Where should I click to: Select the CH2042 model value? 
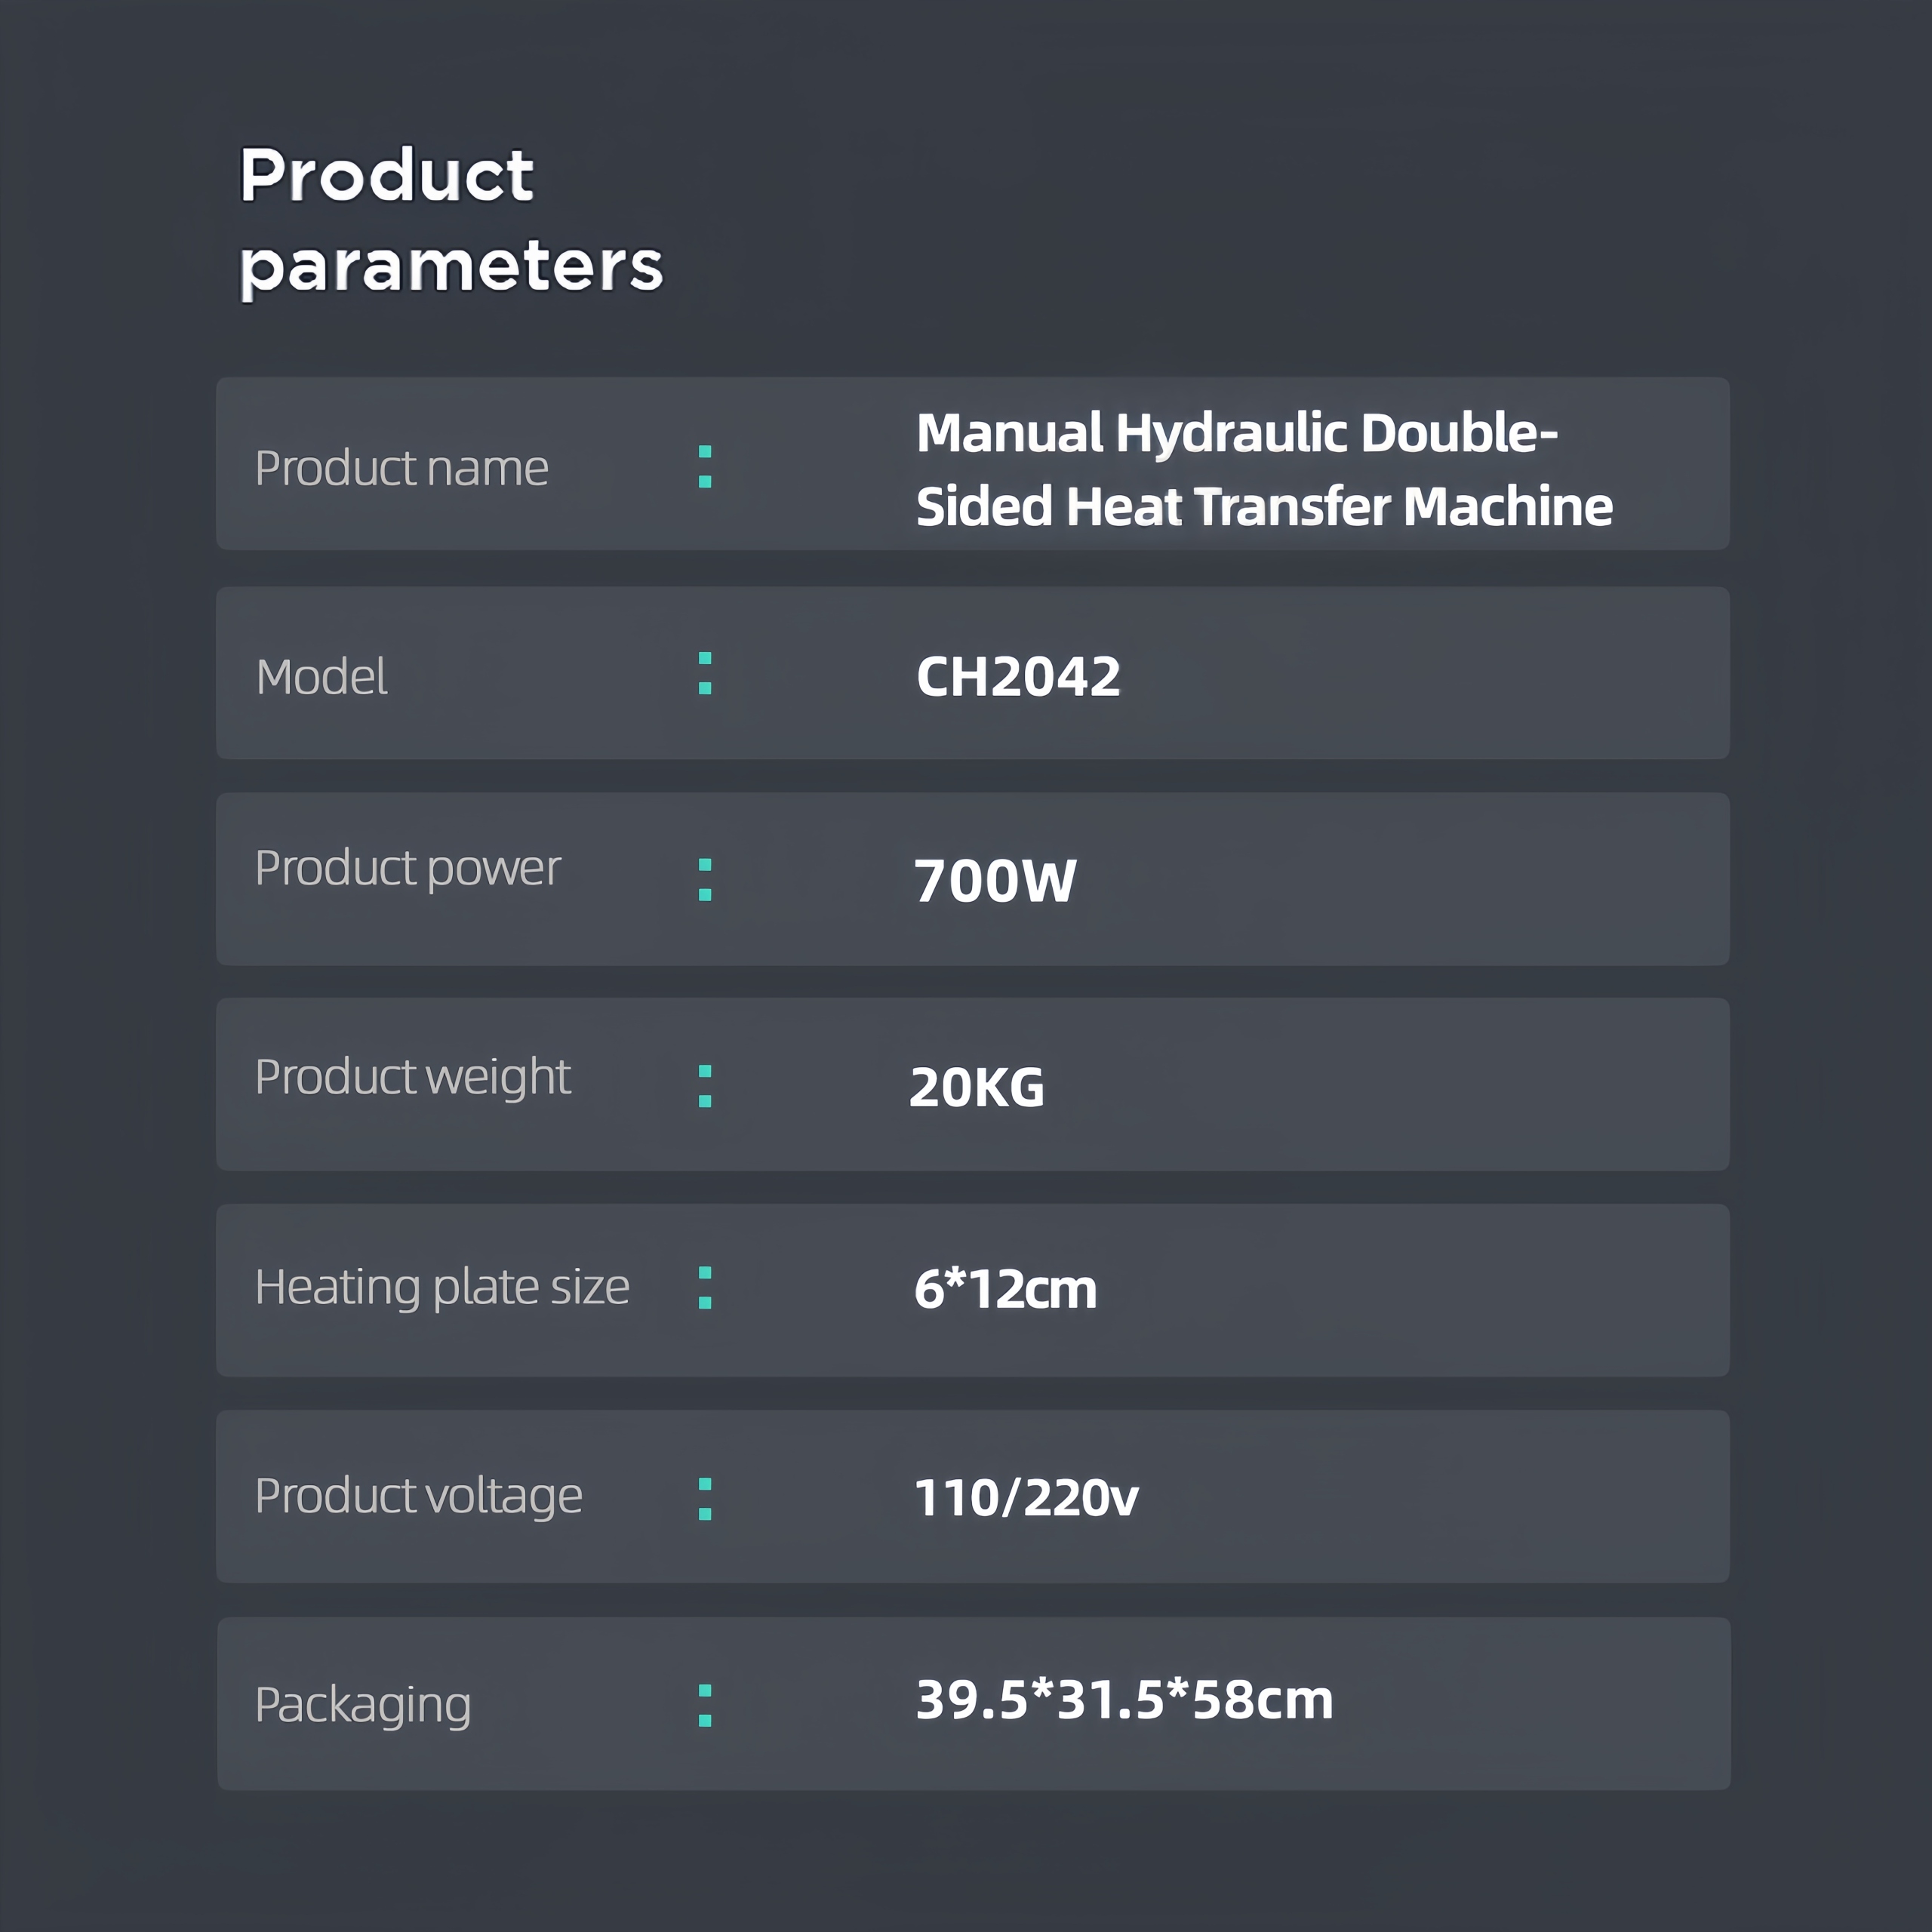tap(1018, 677)
